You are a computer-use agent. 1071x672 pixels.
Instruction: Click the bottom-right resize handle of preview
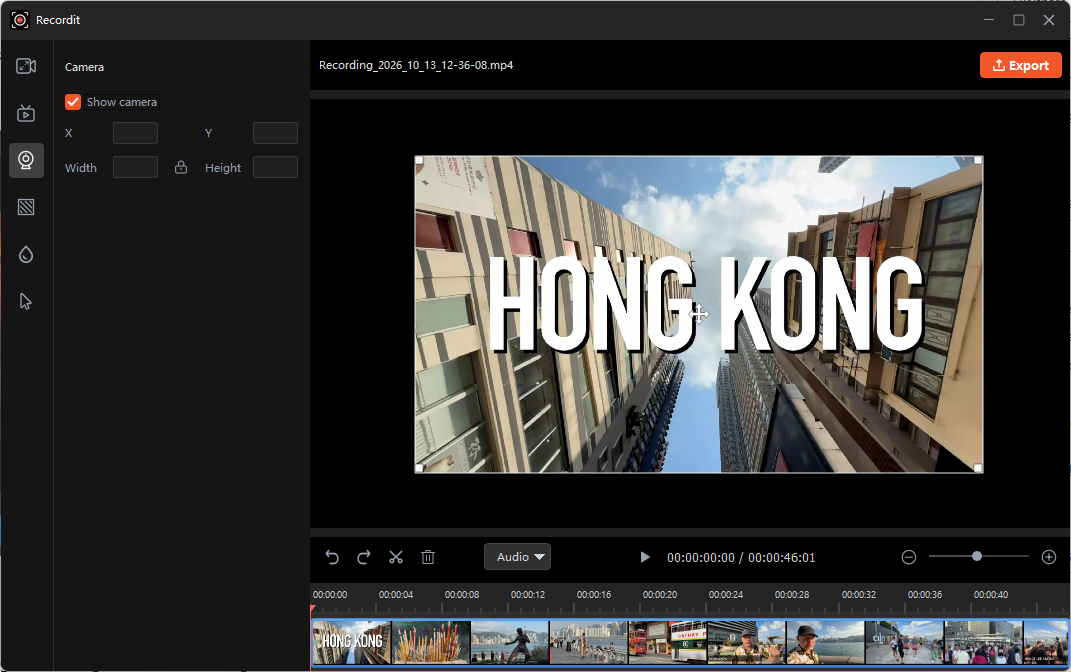pos(978,468)
